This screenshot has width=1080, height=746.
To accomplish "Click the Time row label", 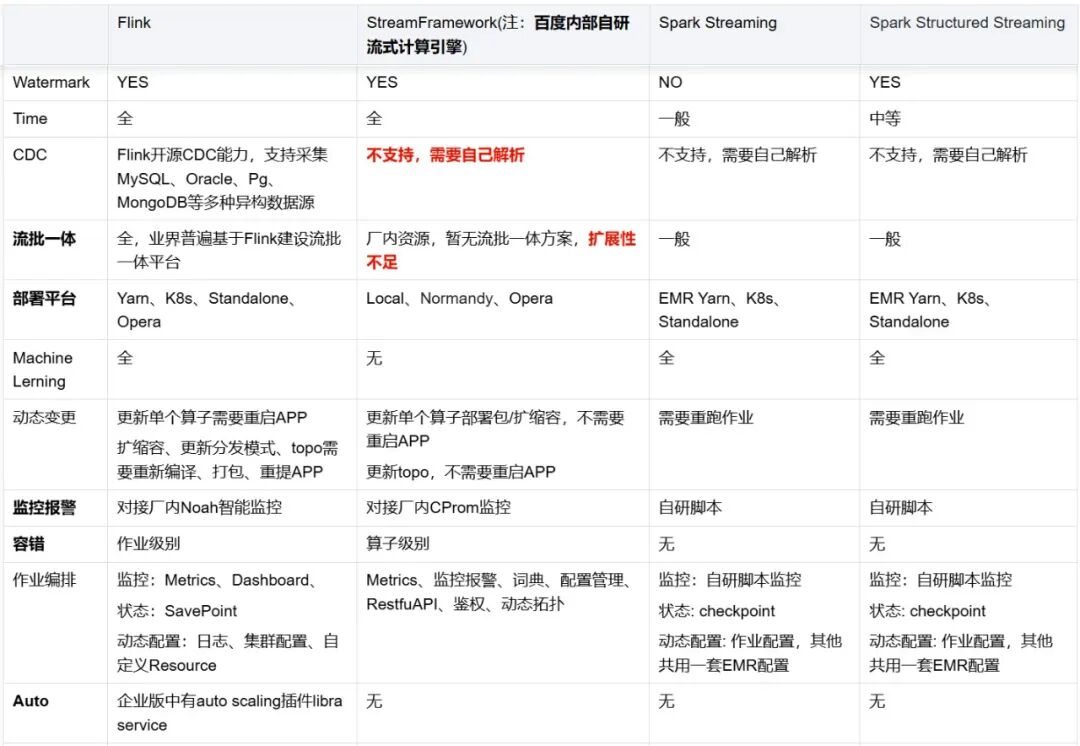I will tap(26, 118).
